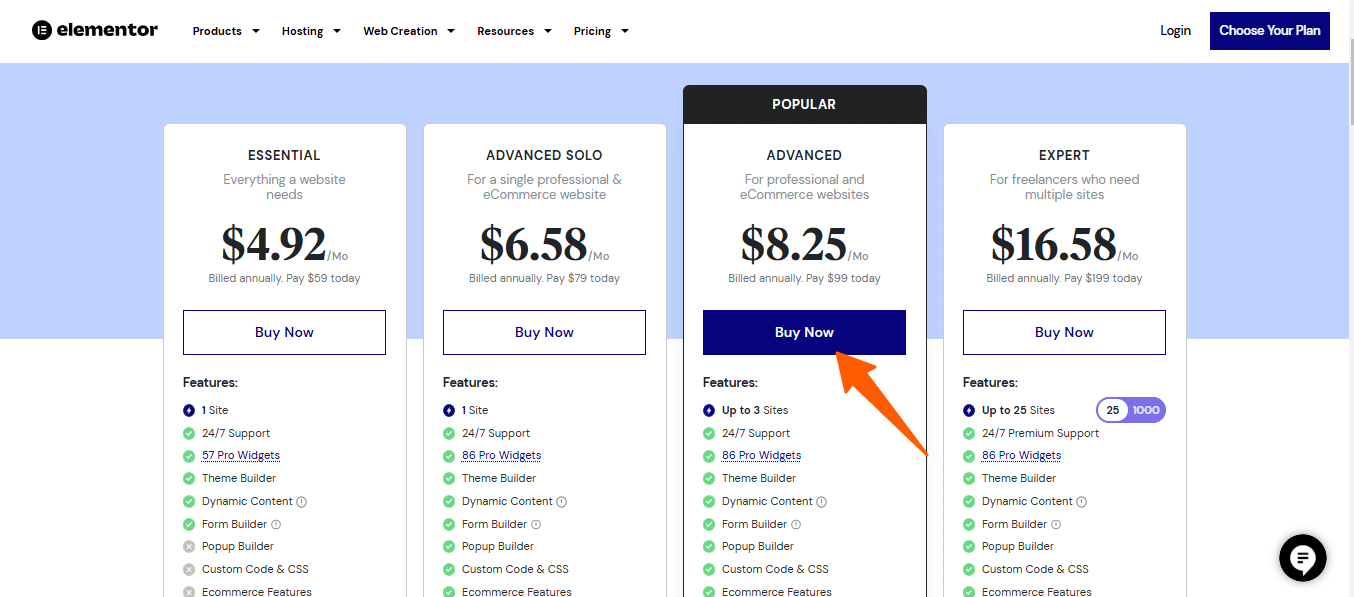Click site icon beside 'Up to 3 Sites'

[x=709, y=410]
